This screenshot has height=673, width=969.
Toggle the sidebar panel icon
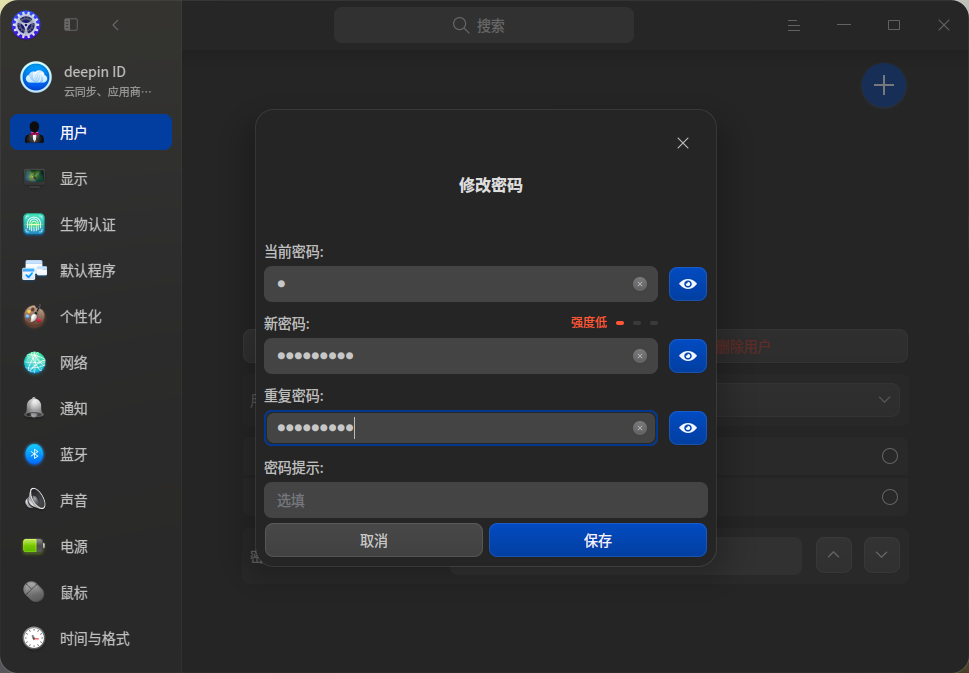[71, 25]
